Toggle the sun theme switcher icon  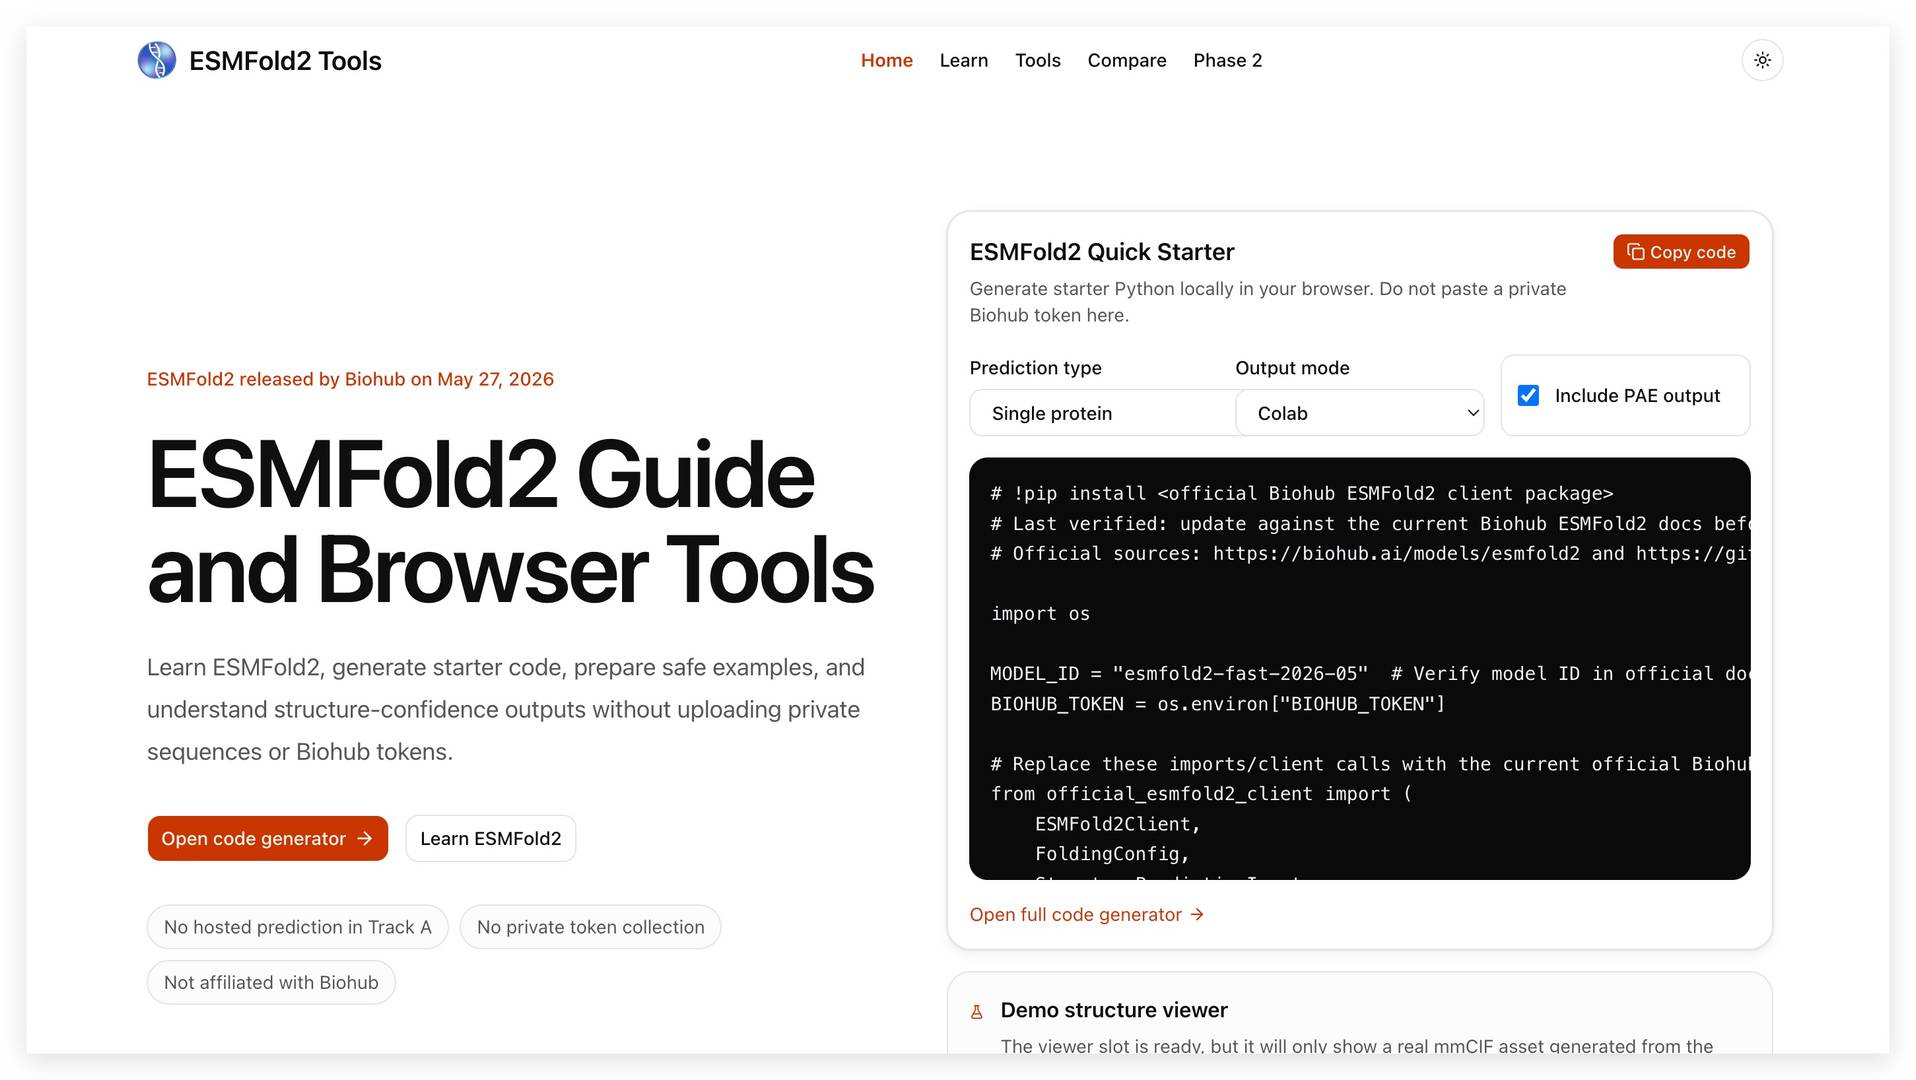pos(1762,60)
